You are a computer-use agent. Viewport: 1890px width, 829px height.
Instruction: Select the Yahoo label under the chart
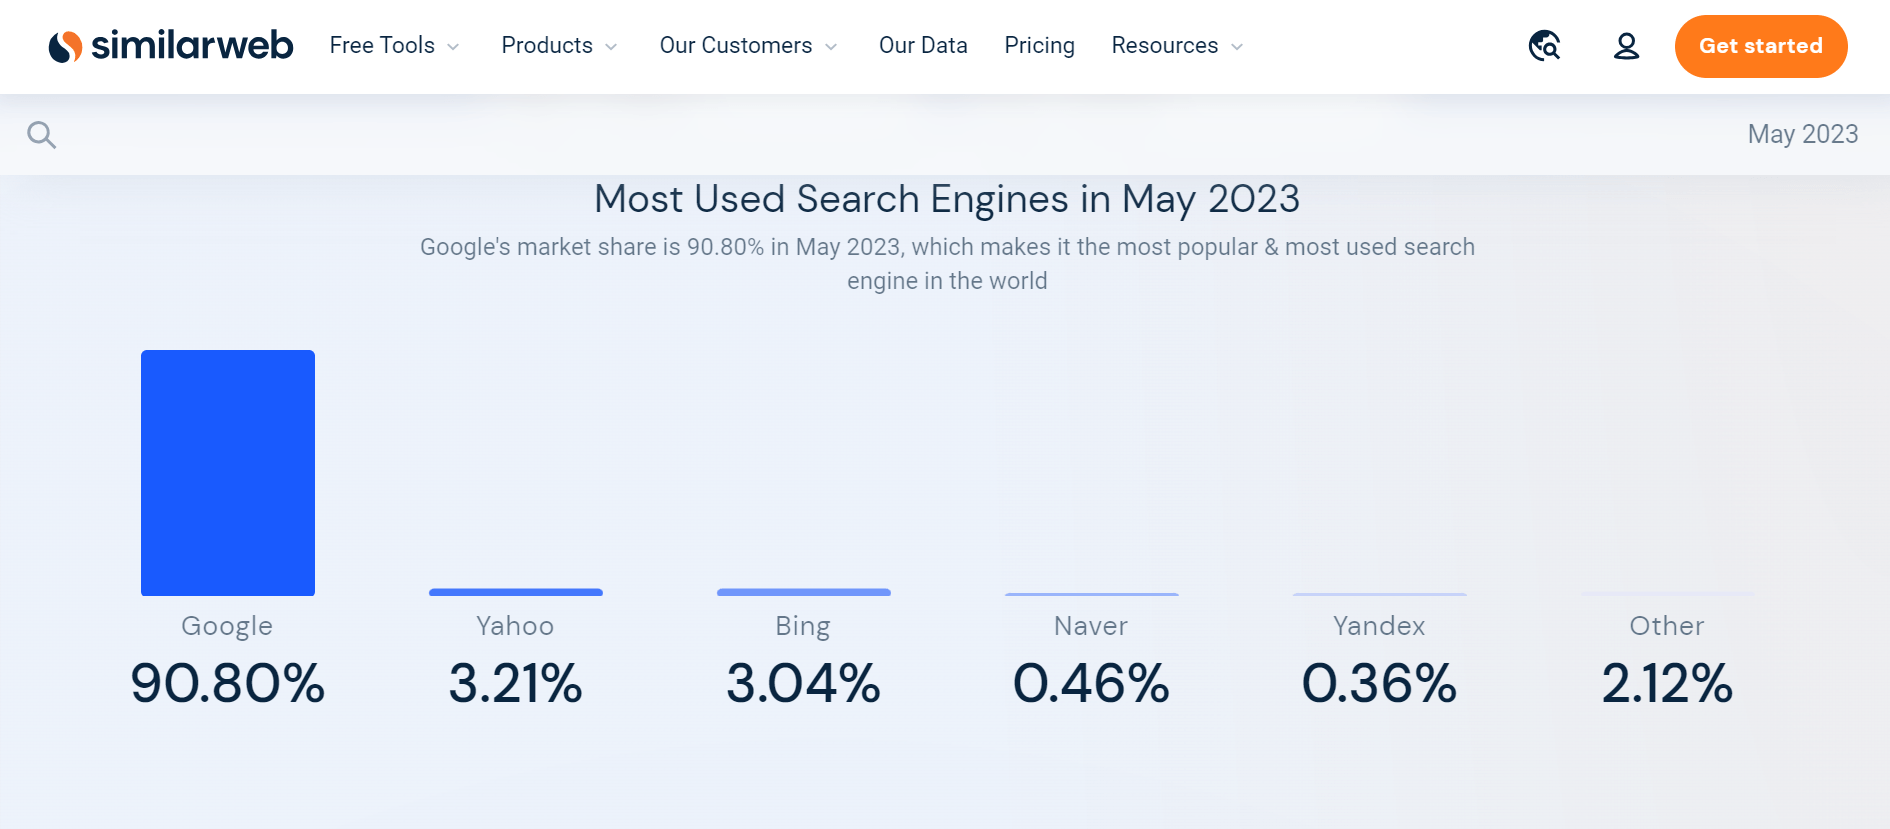coord(515,626)
